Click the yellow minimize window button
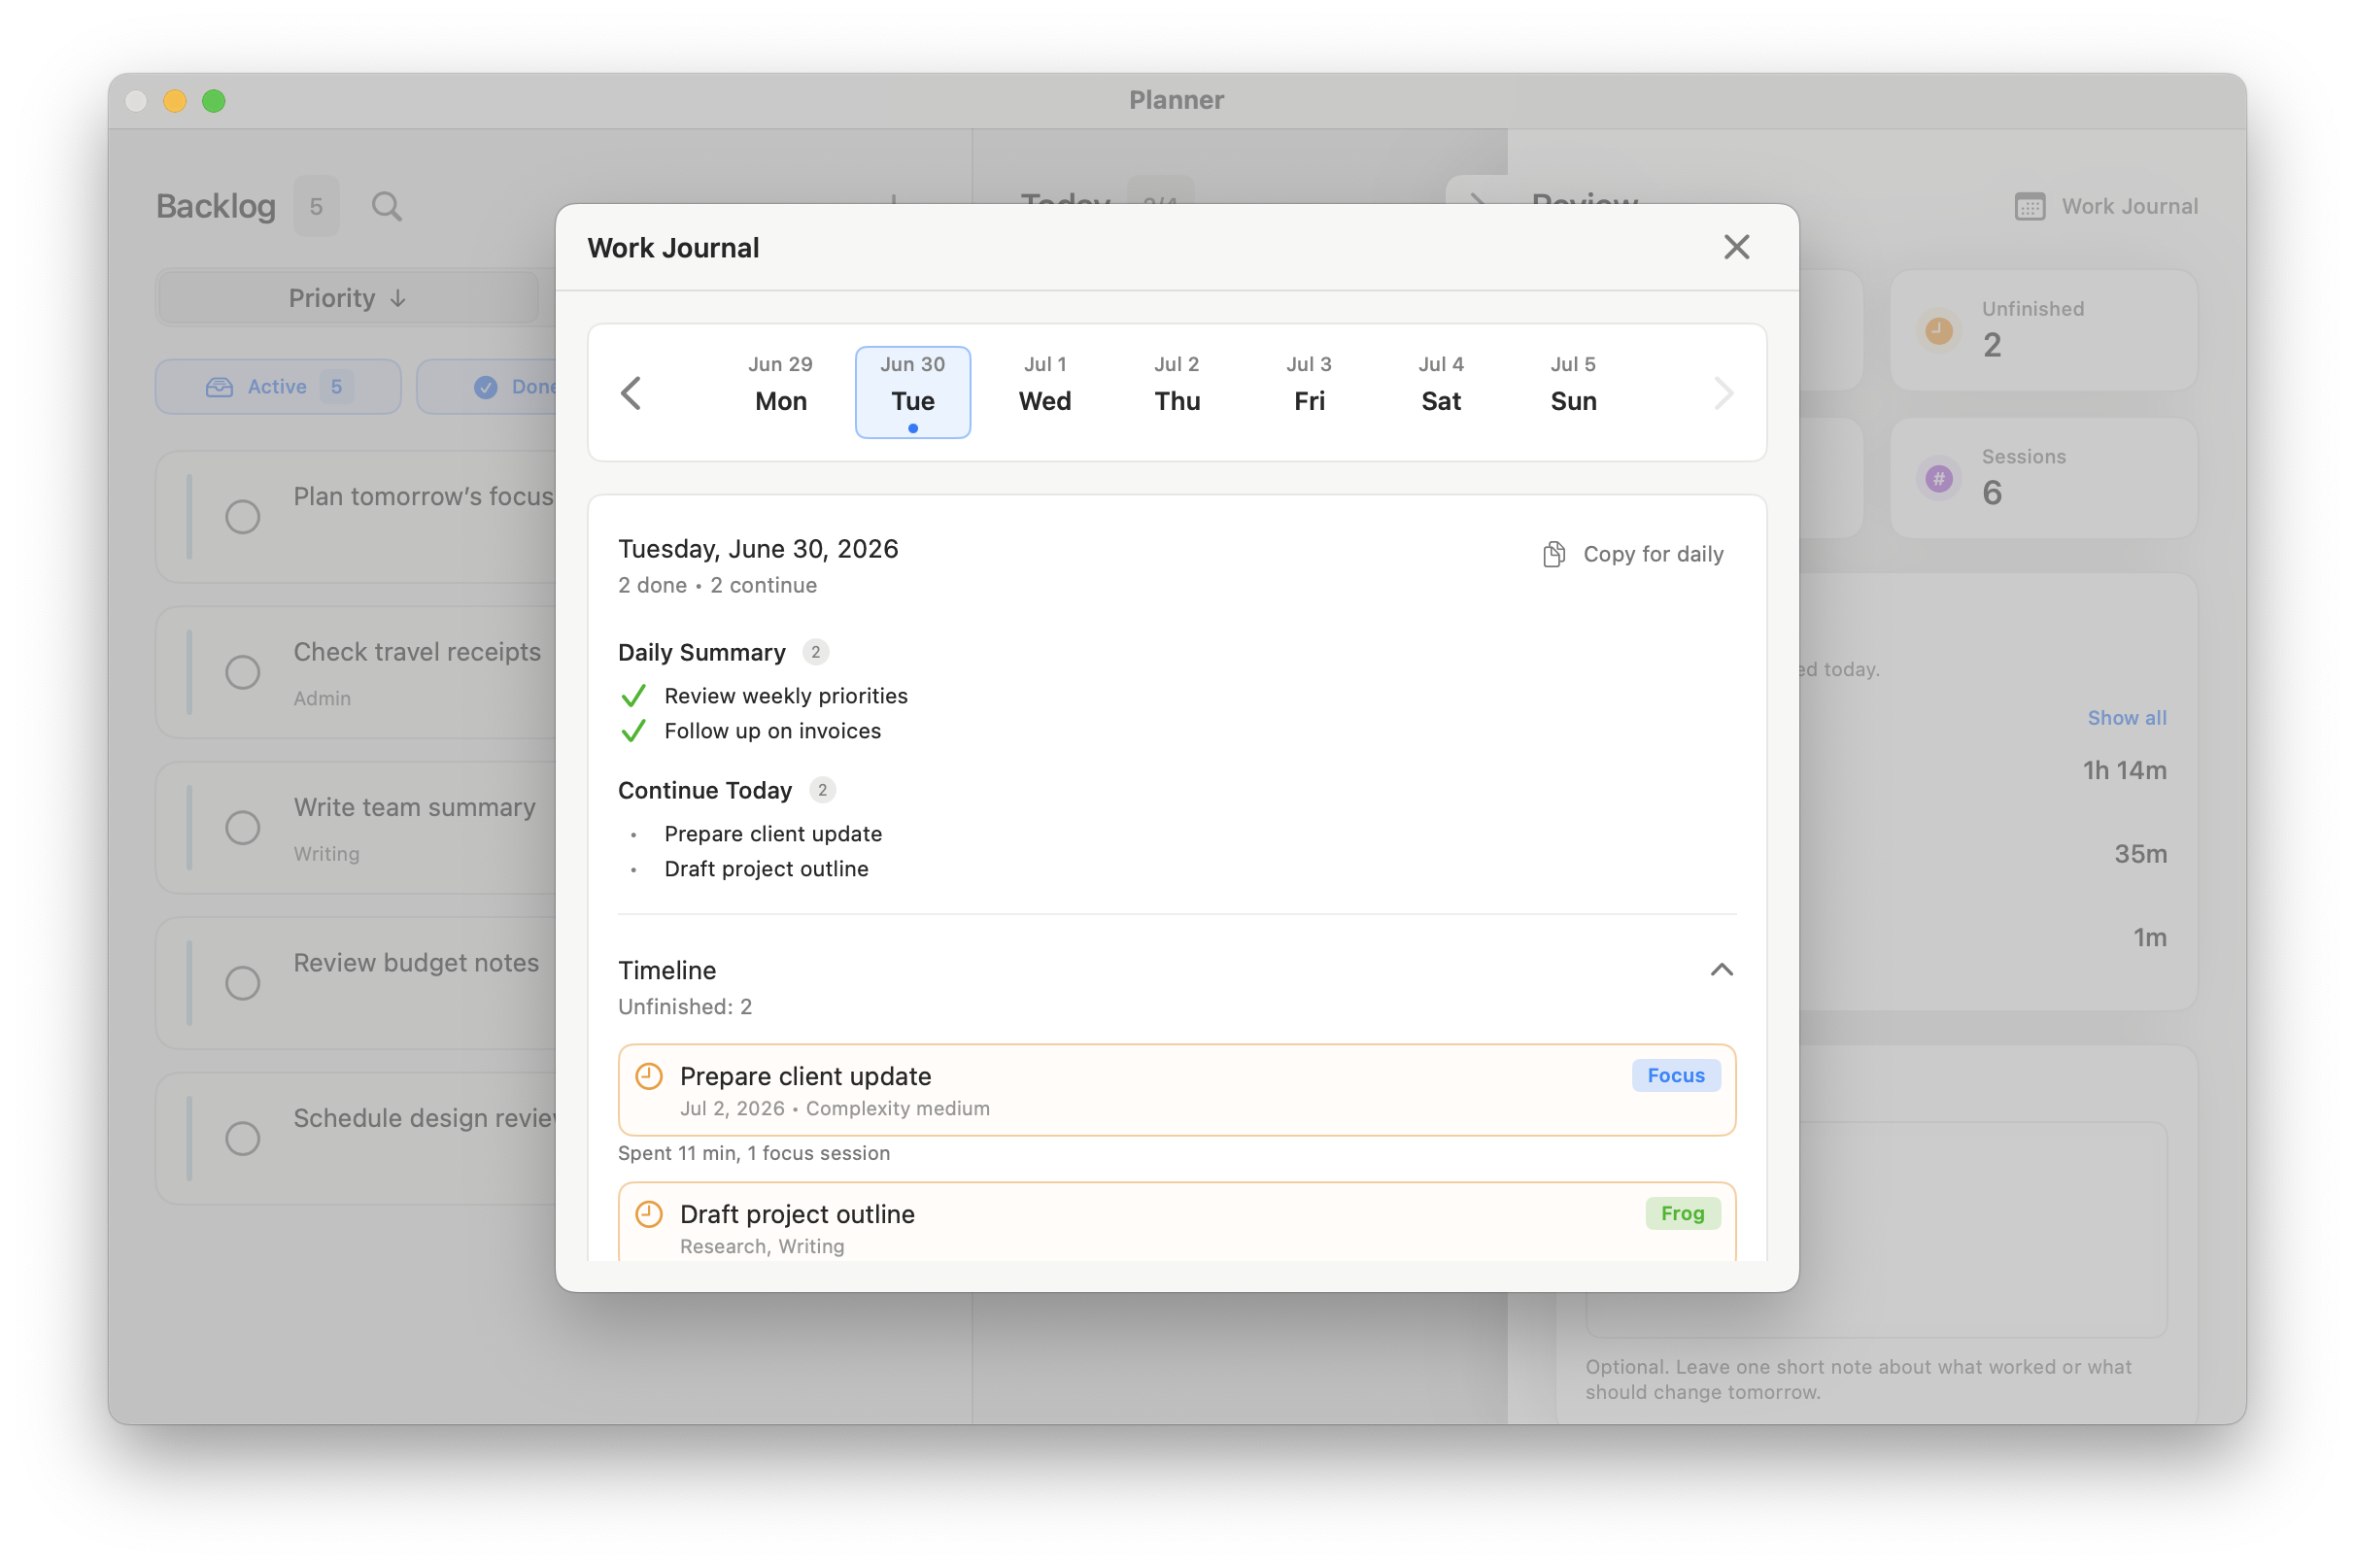The width and height of the screenshot is (2355, 1568). pos(175,101)
